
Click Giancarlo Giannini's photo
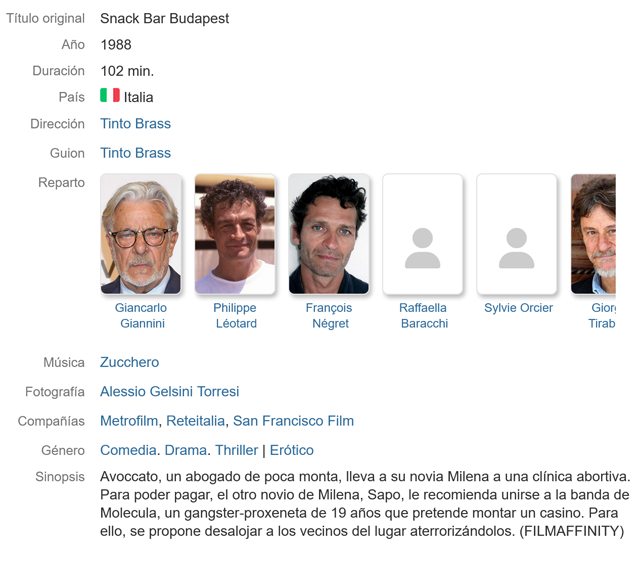[x=141, y=234]
